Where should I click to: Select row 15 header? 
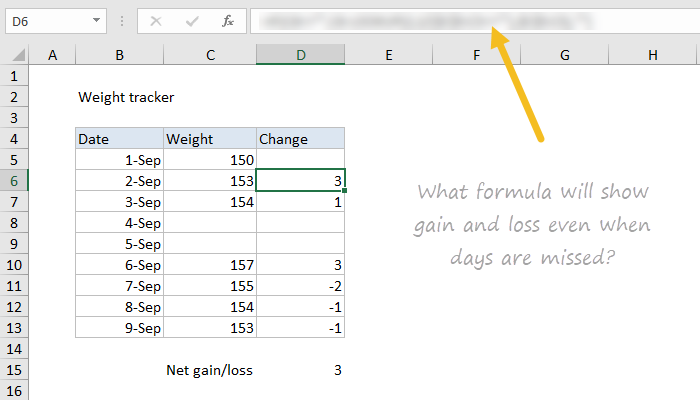click(15, 370)
